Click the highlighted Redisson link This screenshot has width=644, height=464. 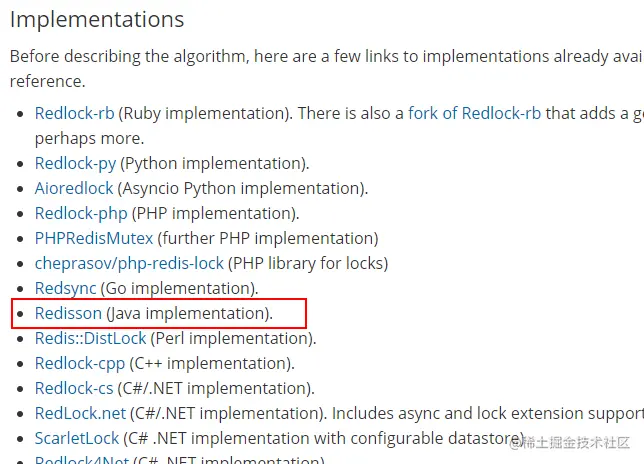[x=68, y=313]
